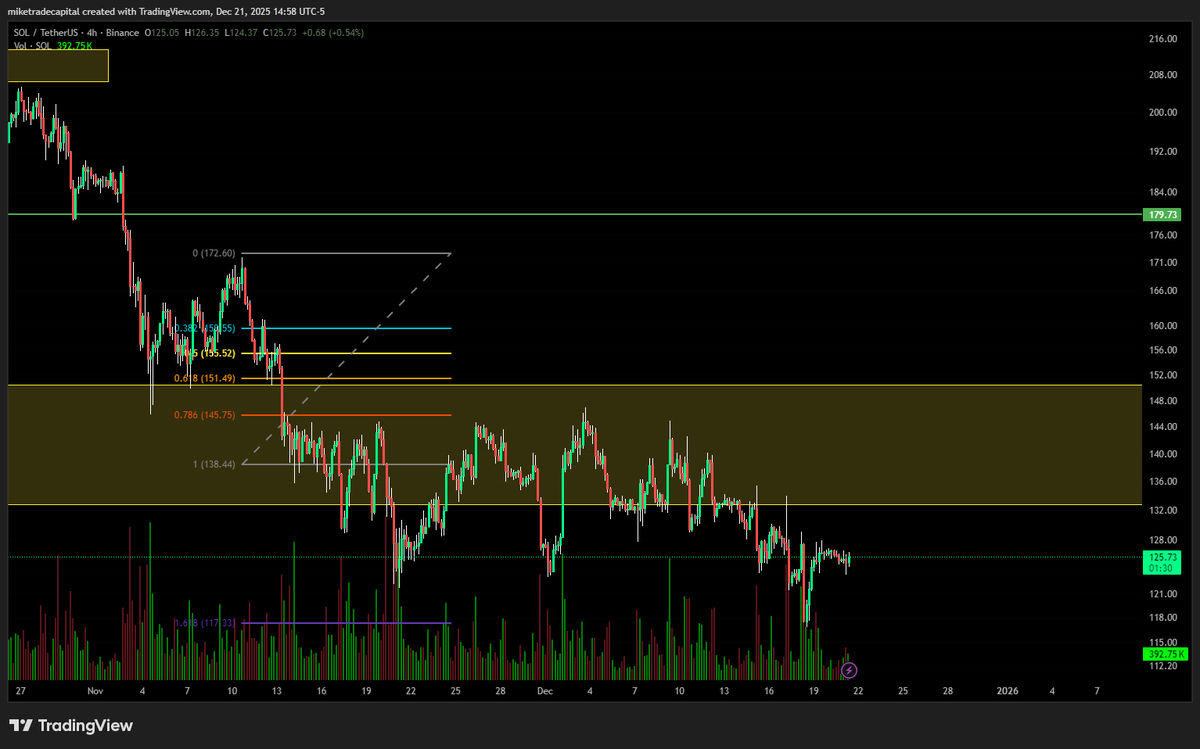Screen dimensions: 1200x749
Task: Click the 148.00 price scale label
Action: pos(1165,401)
